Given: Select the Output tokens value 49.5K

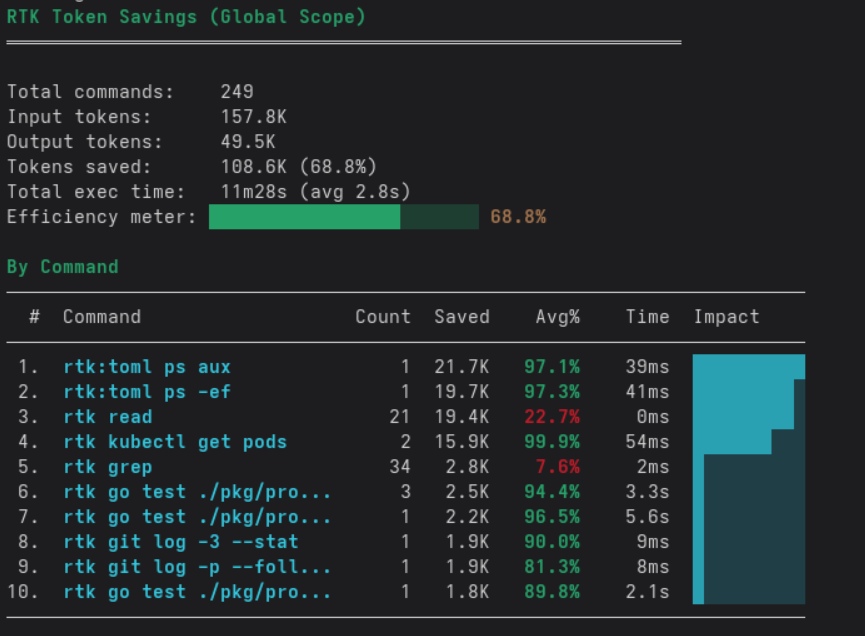Looking at the screenshot, I should point(248,141).
